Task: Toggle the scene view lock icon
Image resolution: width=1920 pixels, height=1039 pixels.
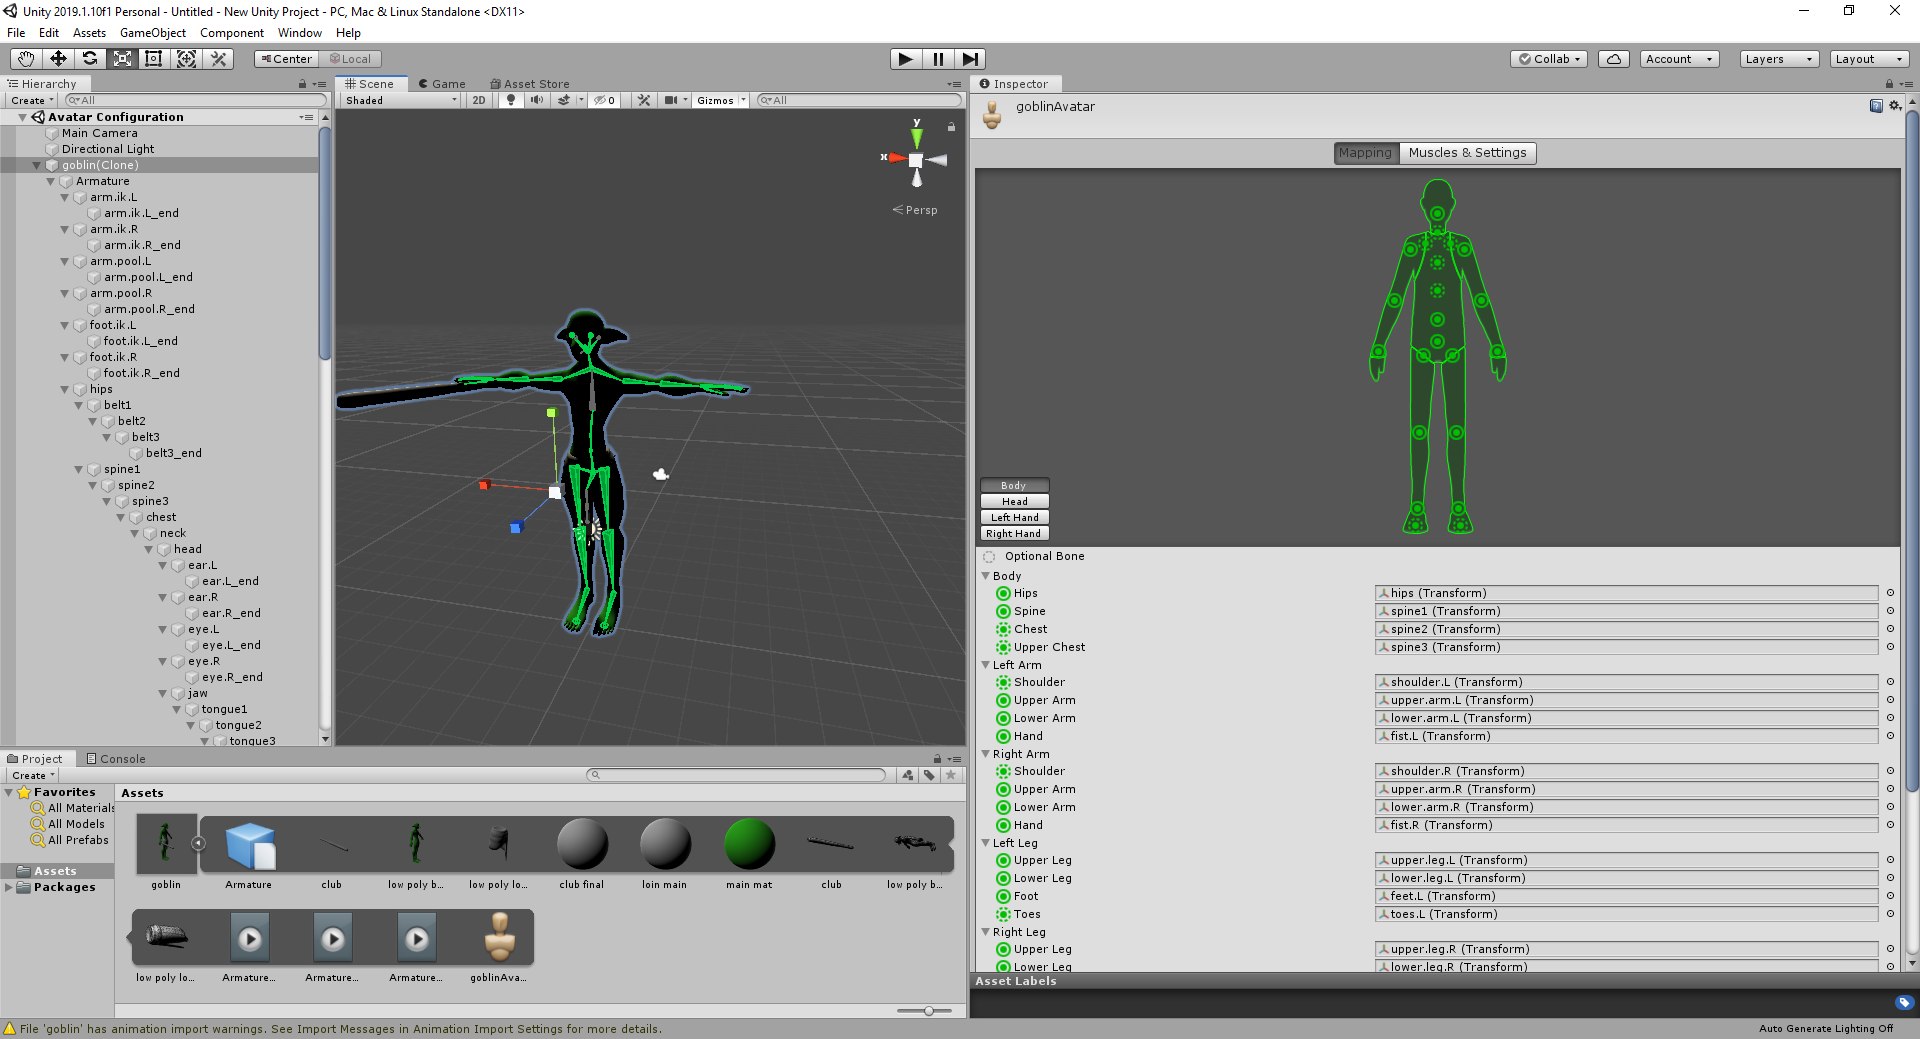Action: click(951, 127)
